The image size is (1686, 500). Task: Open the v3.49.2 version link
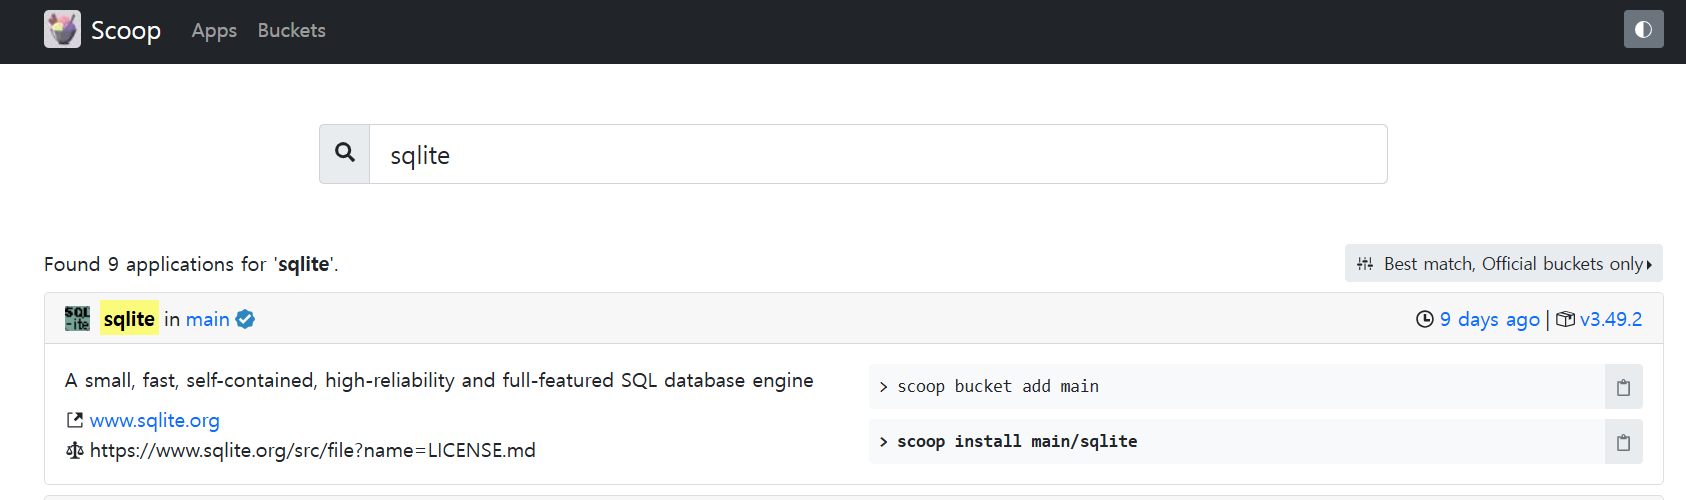(x=1611, y=319)
